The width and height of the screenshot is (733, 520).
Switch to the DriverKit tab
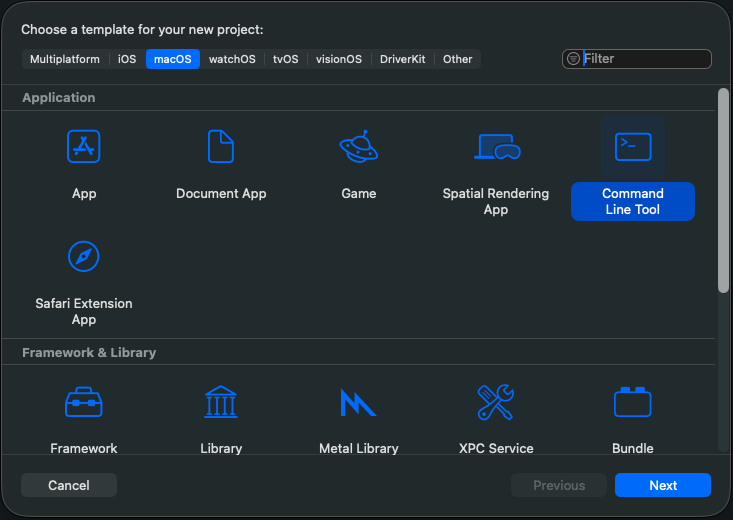coord(402,59)
